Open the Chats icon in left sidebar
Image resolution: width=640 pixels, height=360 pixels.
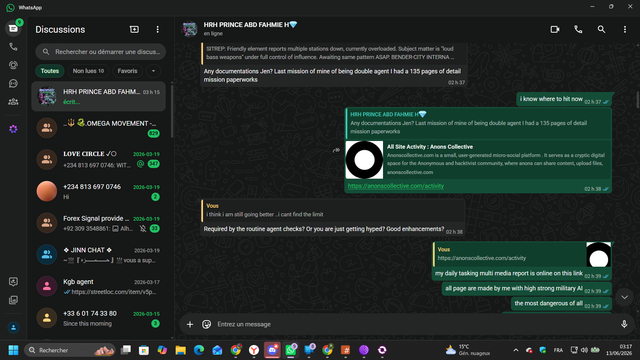pyautogui.click(x=13, y=28)
